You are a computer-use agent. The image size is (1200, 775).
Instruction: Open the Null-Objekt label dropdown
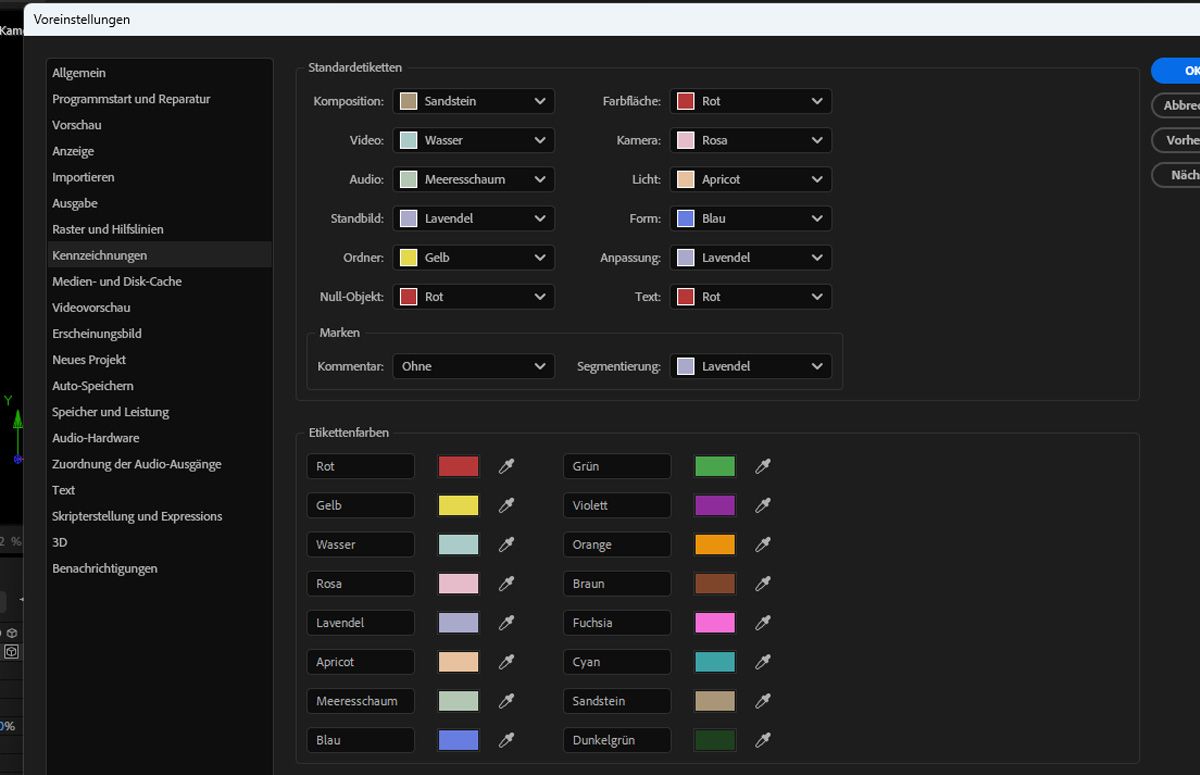click(x=474, y=297)
